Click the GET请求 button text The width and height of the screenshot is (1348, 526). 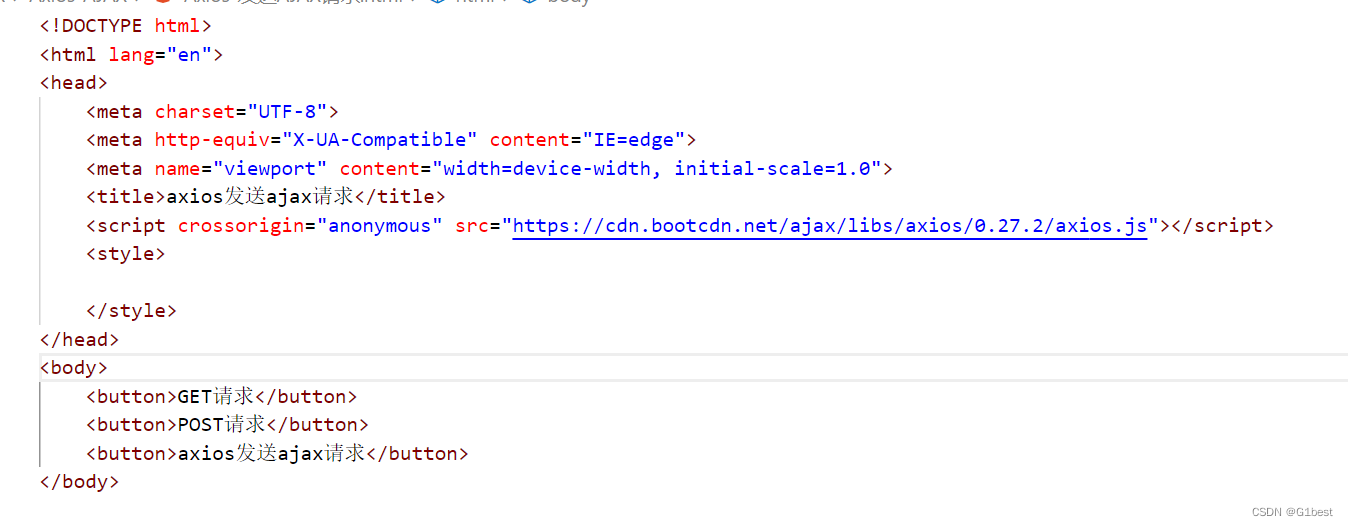215,397
